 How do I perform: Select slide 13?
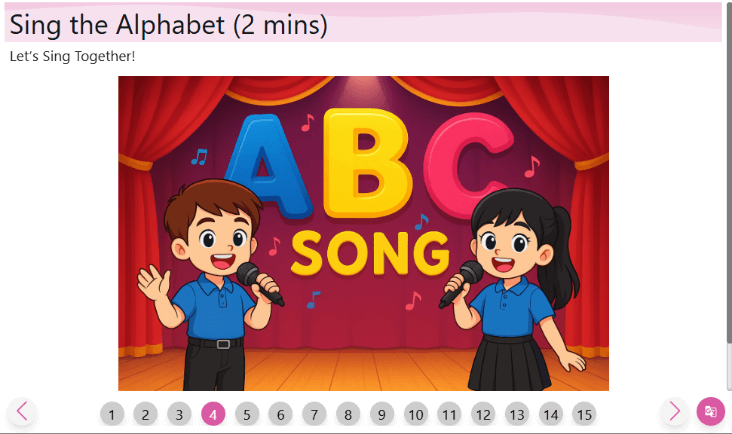517,414
